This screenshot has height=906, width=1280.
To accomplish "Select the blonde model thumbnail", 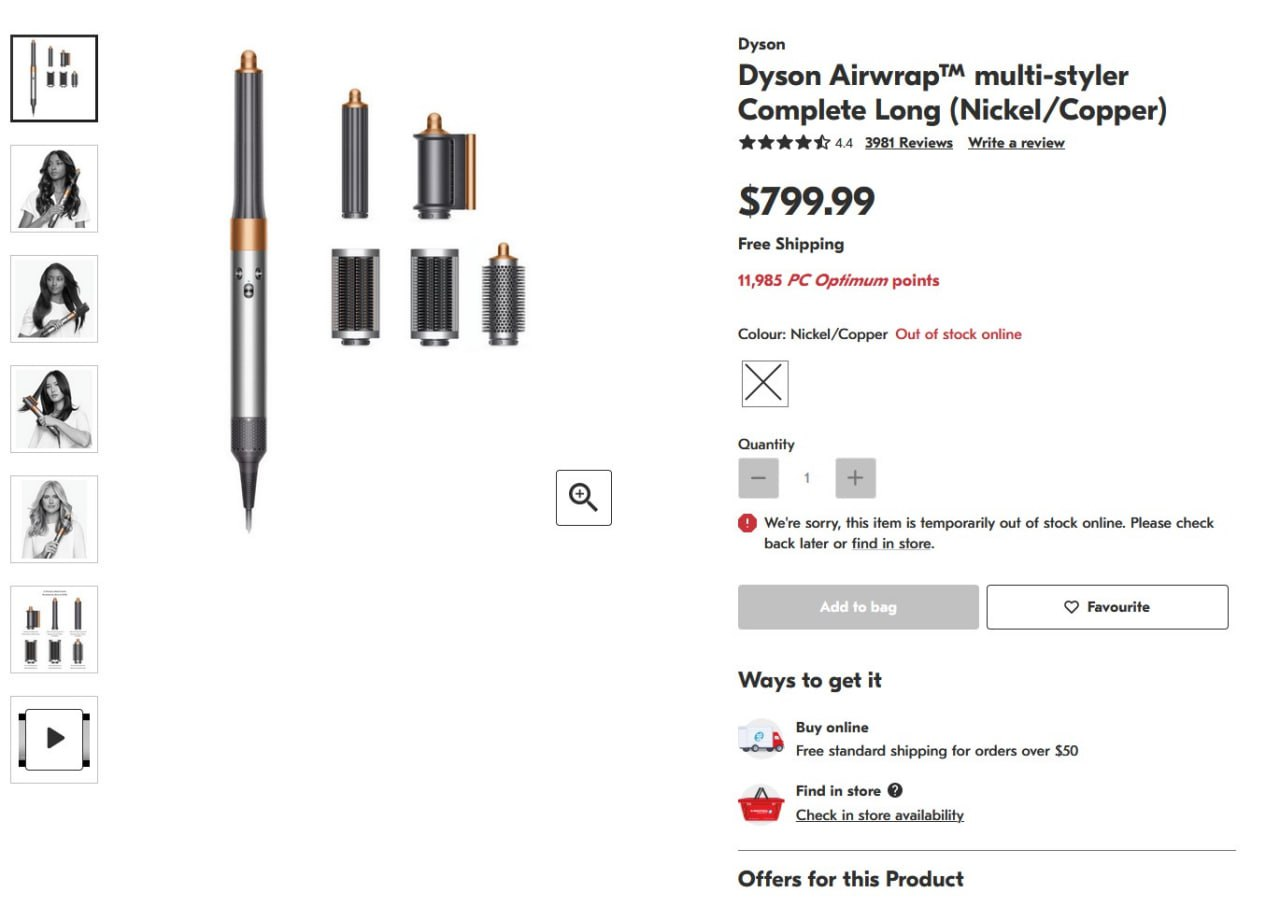I will click(54, 519).
